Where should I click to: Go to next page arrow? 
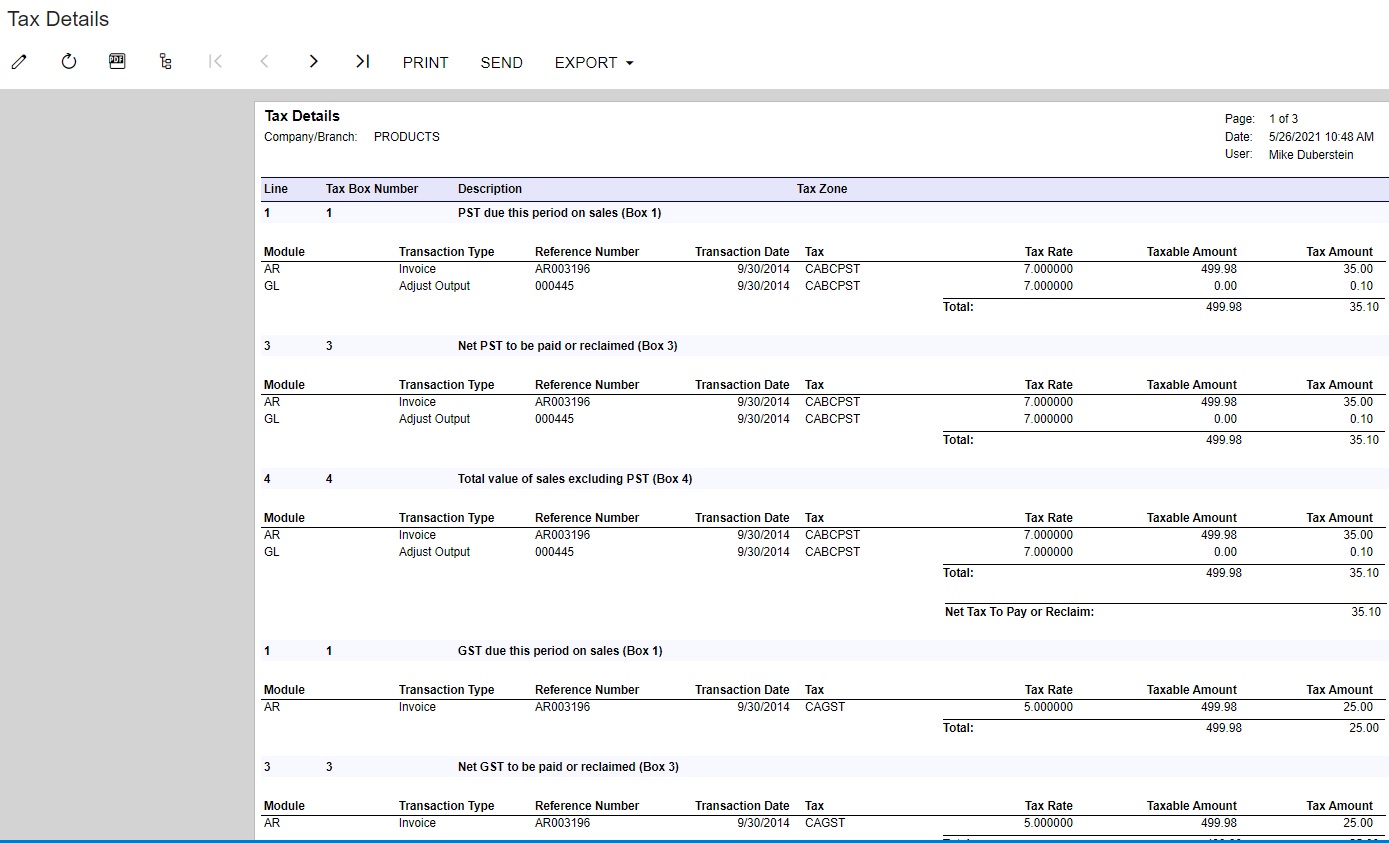pyautogui.click(x=313, y=62)
